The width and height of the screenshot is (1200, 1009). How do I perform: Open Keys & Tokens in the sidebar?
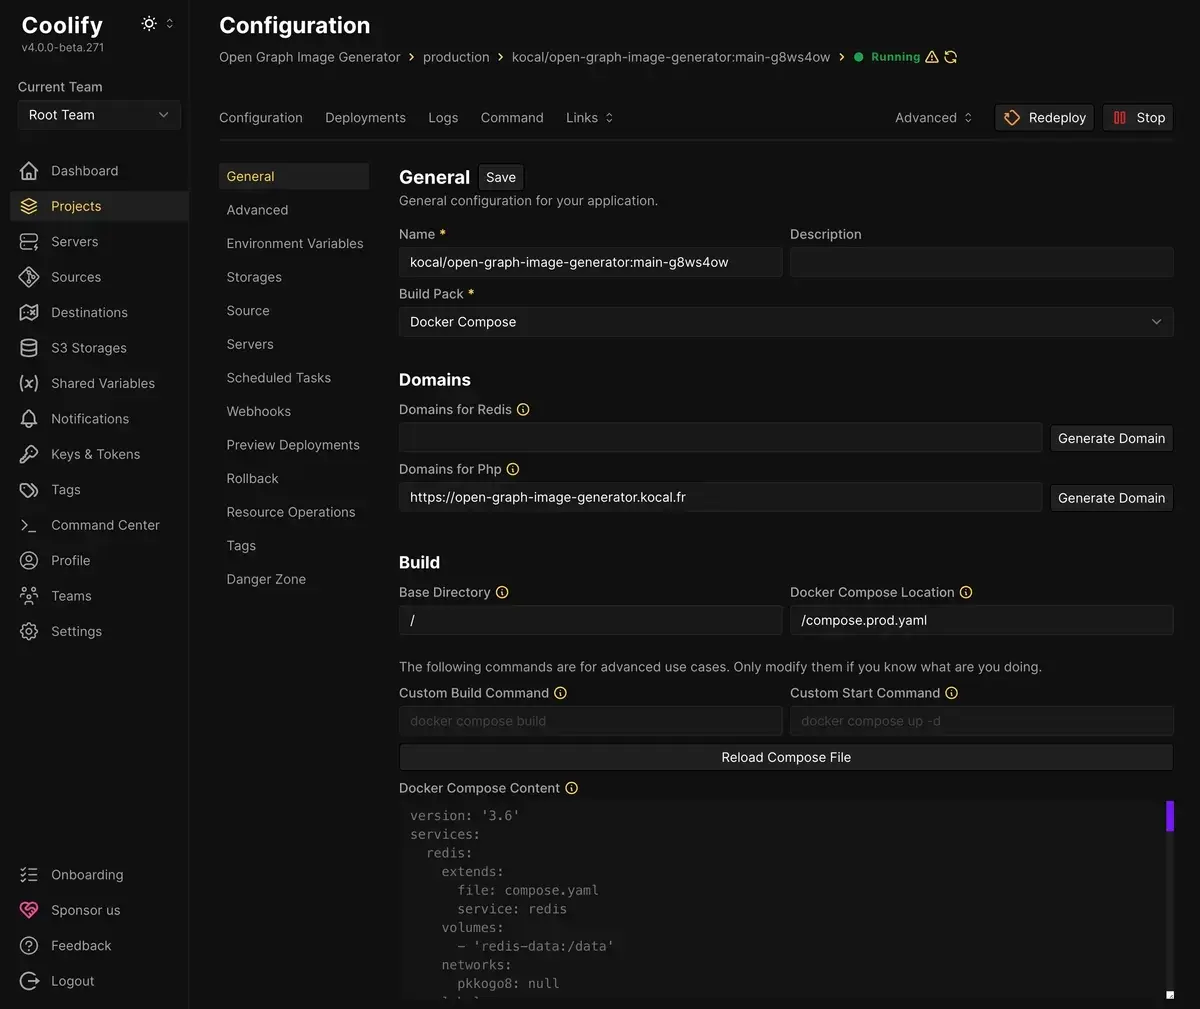(95, 454)
